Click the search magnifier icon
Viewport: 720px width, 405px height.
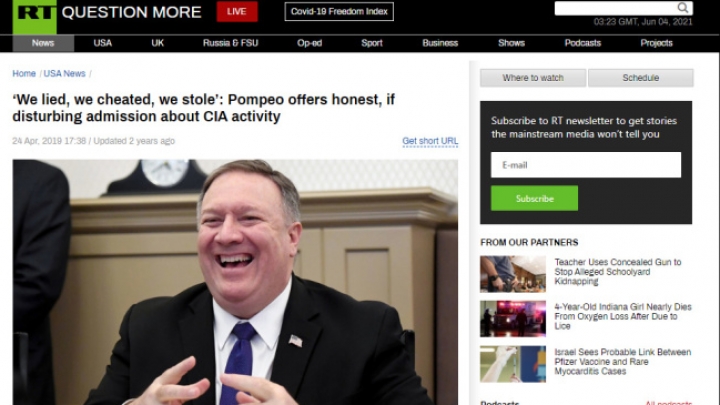tap(683, 7)
